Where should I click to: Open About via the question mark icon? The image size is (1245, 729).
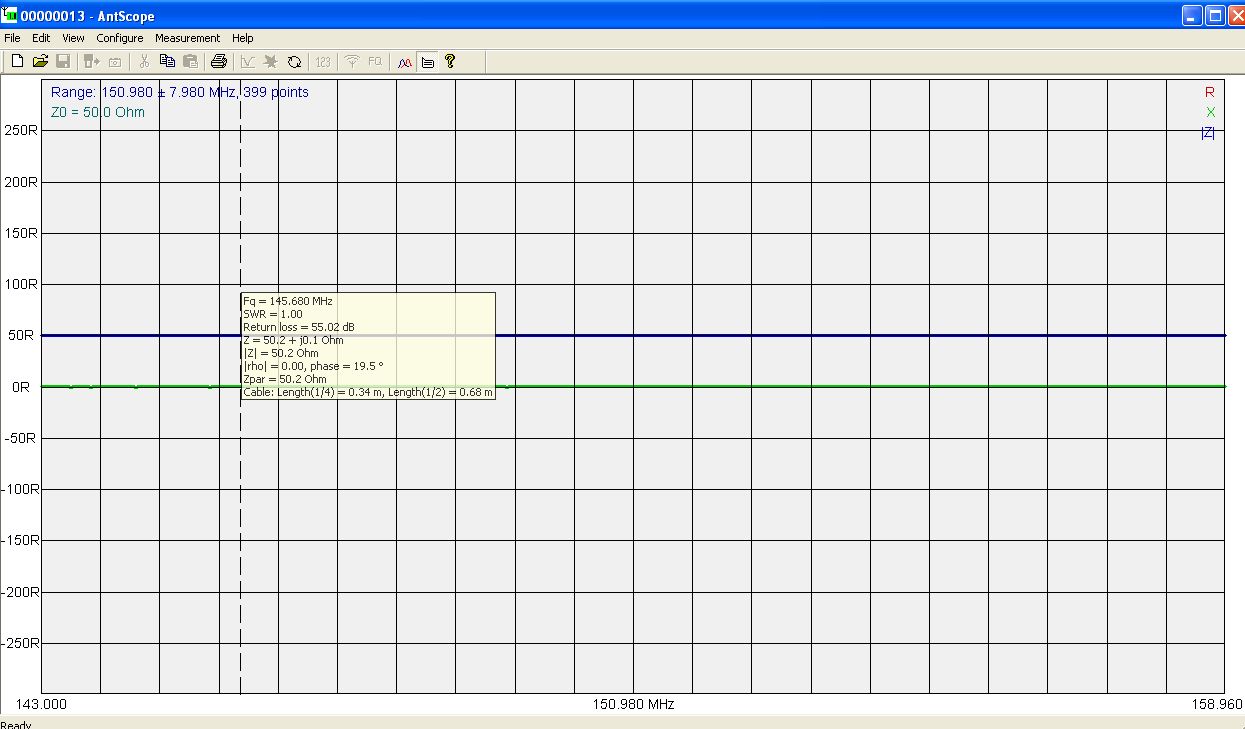click(450, 61)
